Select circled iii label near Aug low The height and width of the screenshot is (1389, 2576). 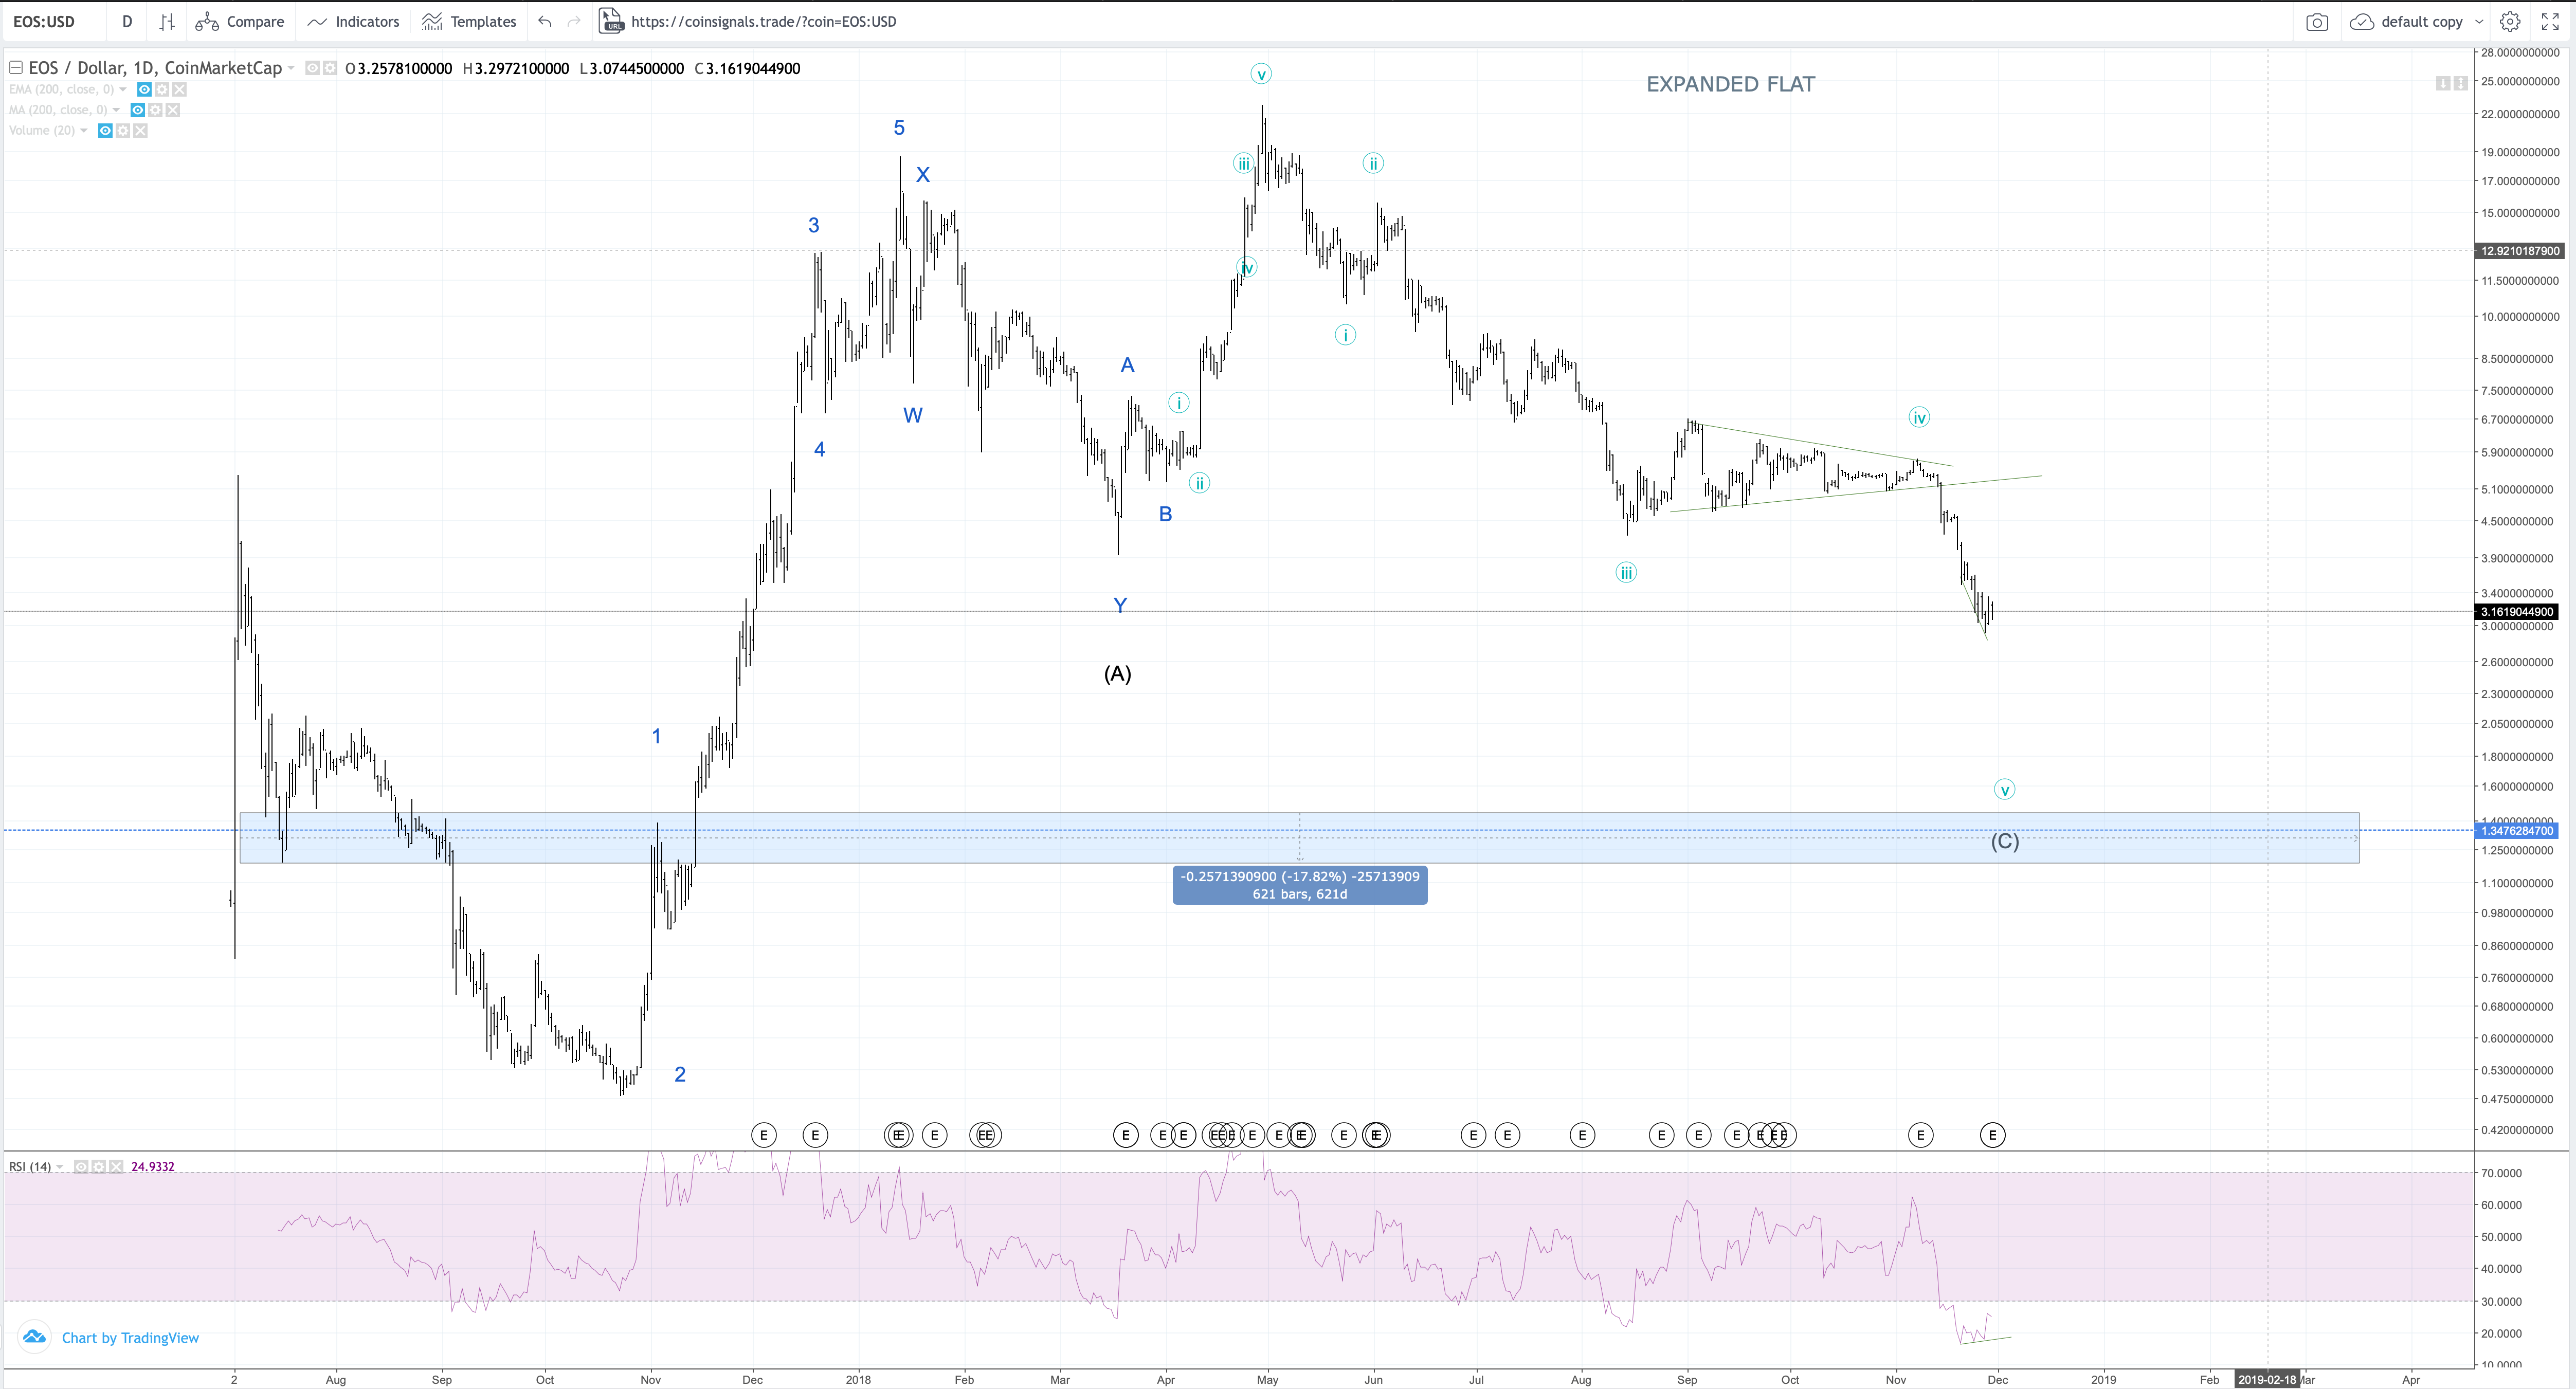(1626, 573)
